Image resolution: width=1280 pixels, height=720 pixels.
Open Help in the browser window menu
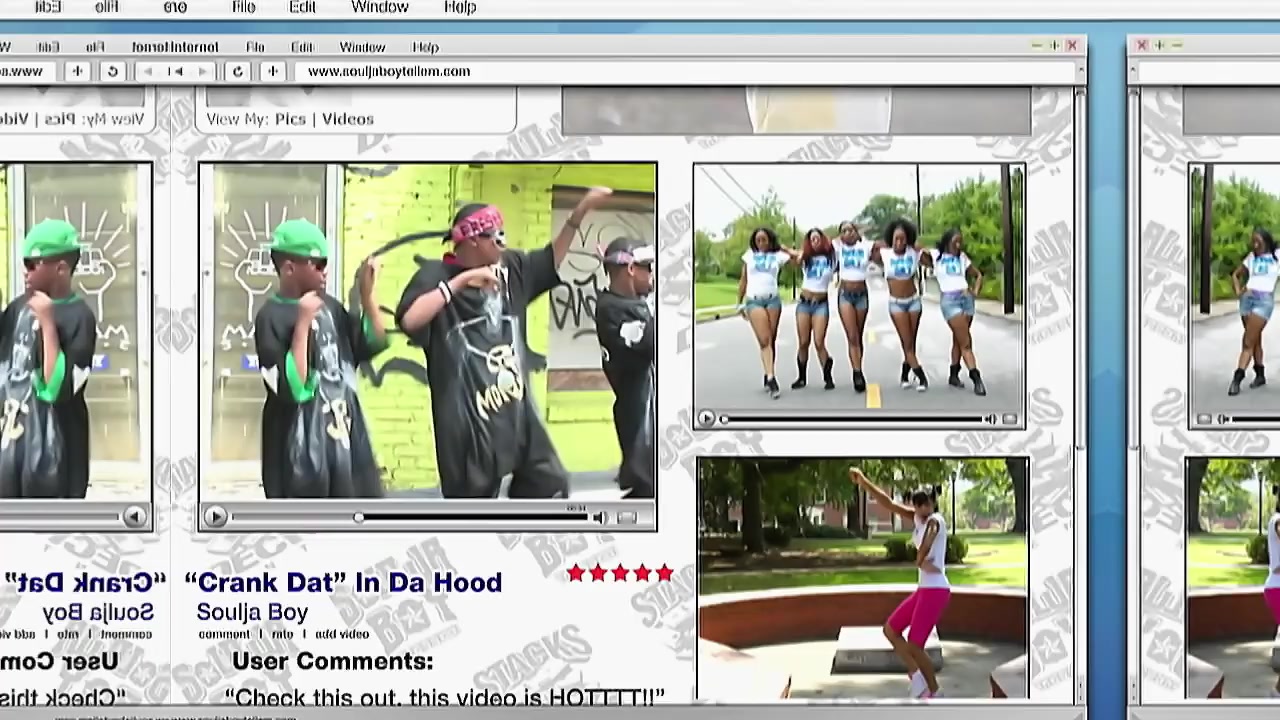click(x=425, y=47)
